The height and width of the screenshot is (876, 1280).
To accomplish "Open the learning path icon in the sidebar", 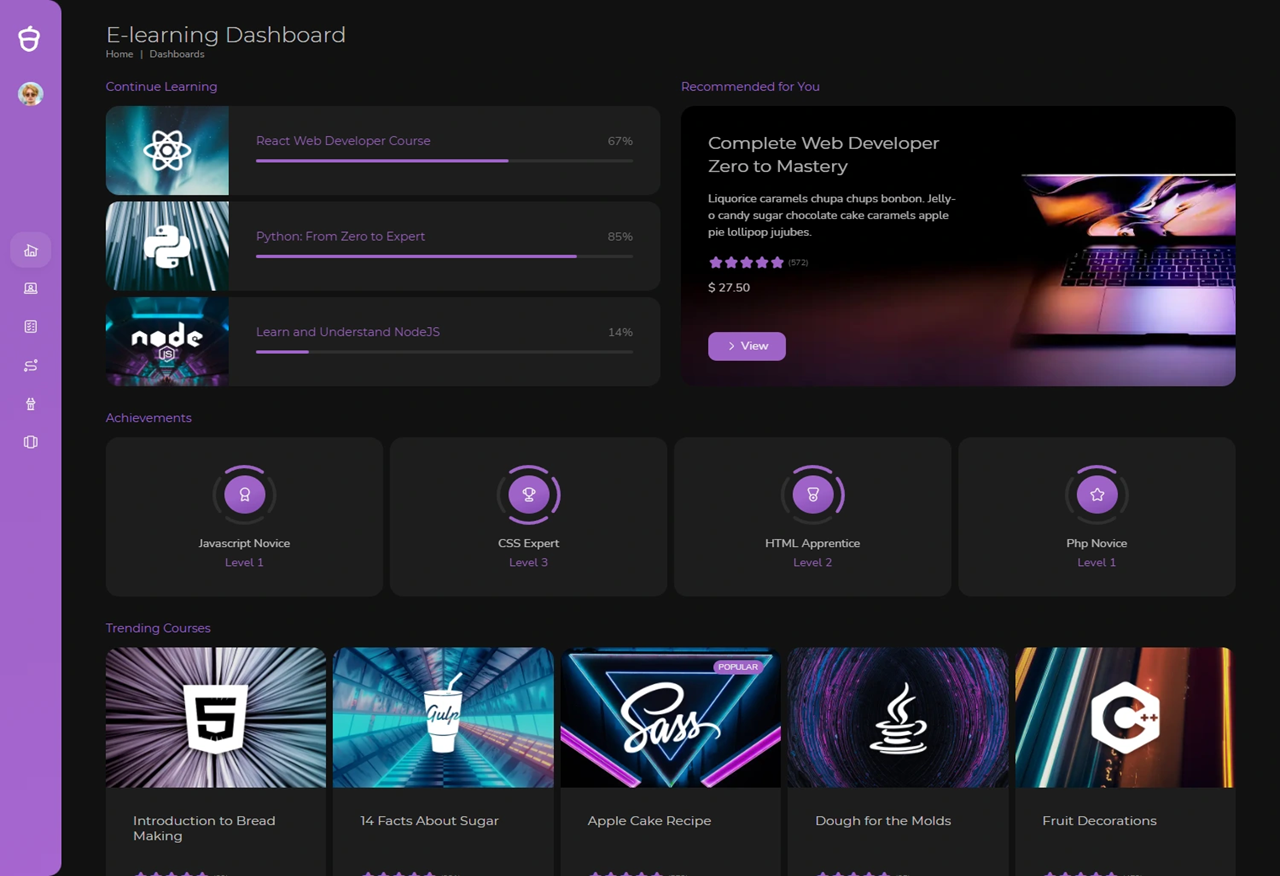I will (30, 365).
